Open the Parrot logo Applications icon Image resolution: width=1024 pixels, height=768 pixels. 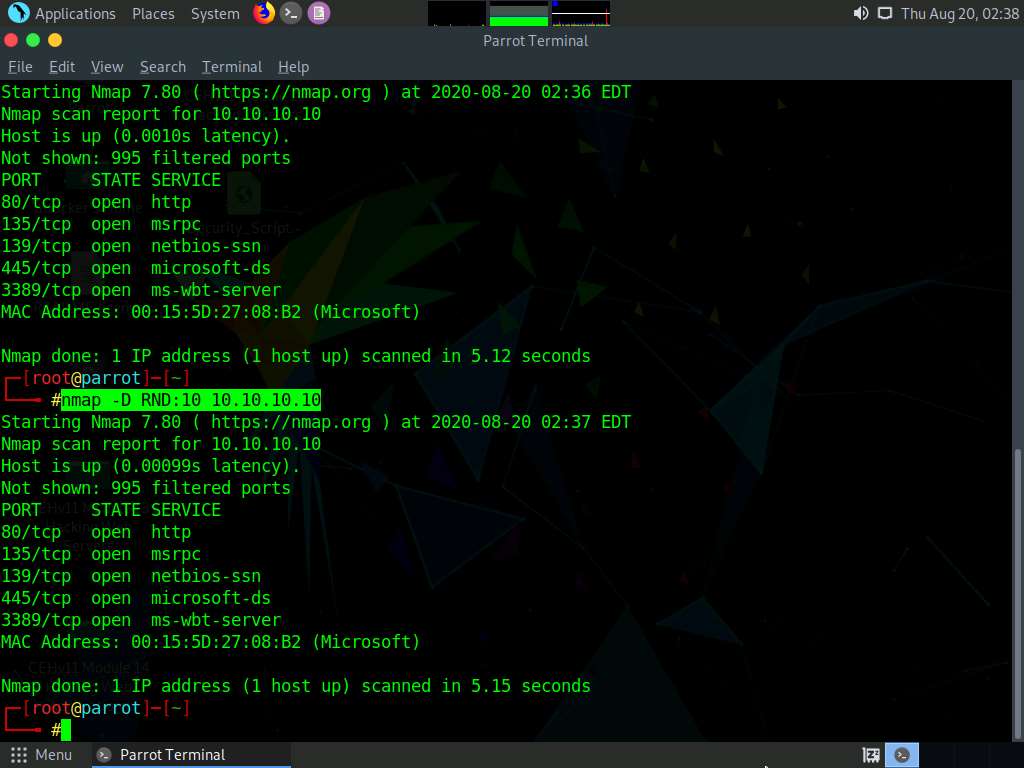(18, 13)
